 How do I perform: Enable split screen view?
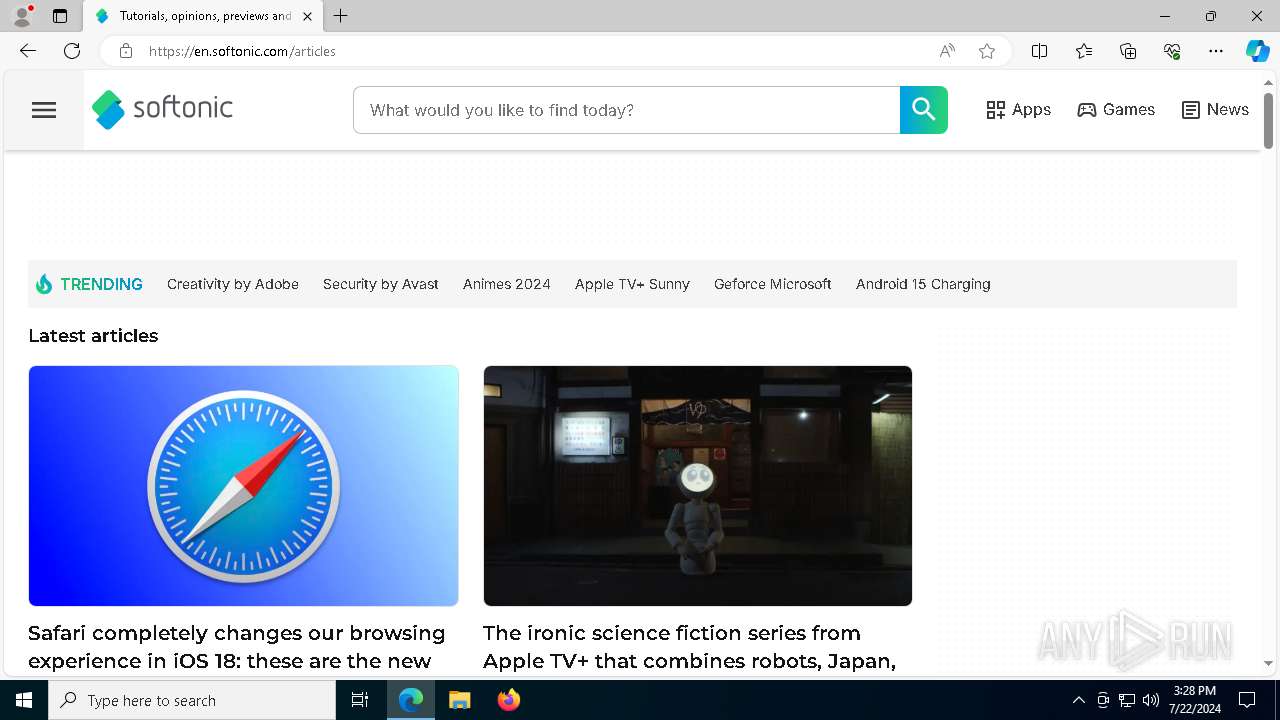coord(1039,51)
